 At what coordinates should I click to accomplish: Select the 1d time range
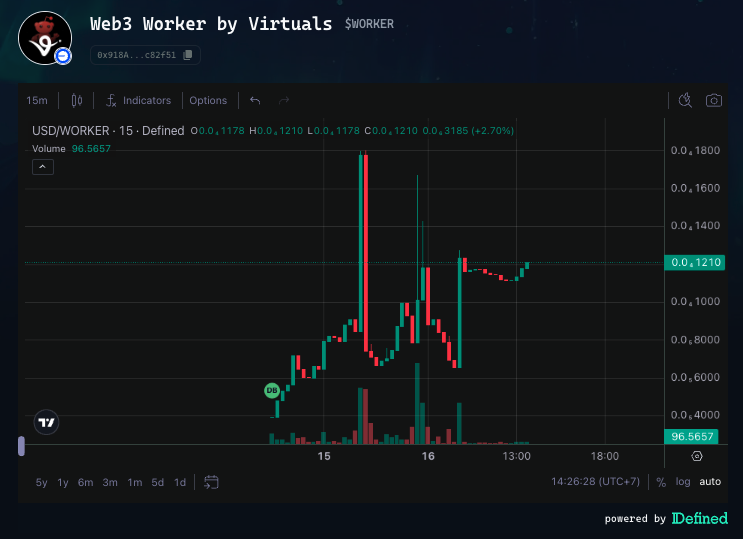pyautogui.click(x=180, y=483)
